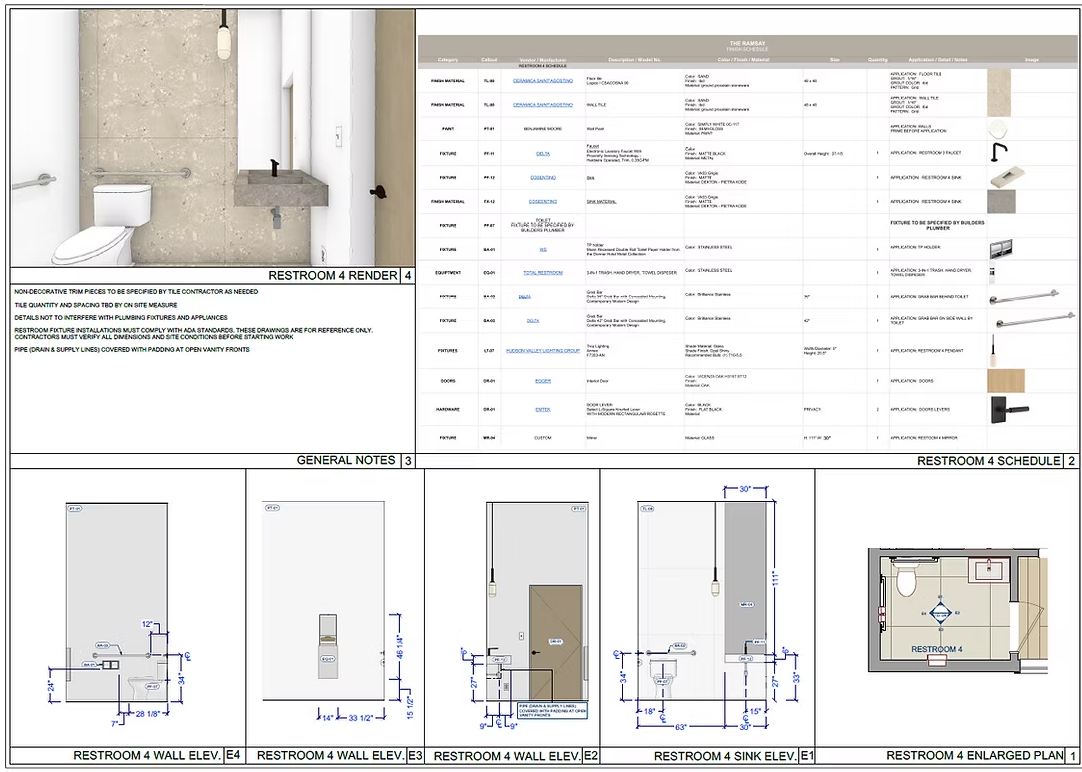Screen dimensions: 1082x772
Task: Click the RESTROOM 4 RENDER title
Action: [333, 276]
